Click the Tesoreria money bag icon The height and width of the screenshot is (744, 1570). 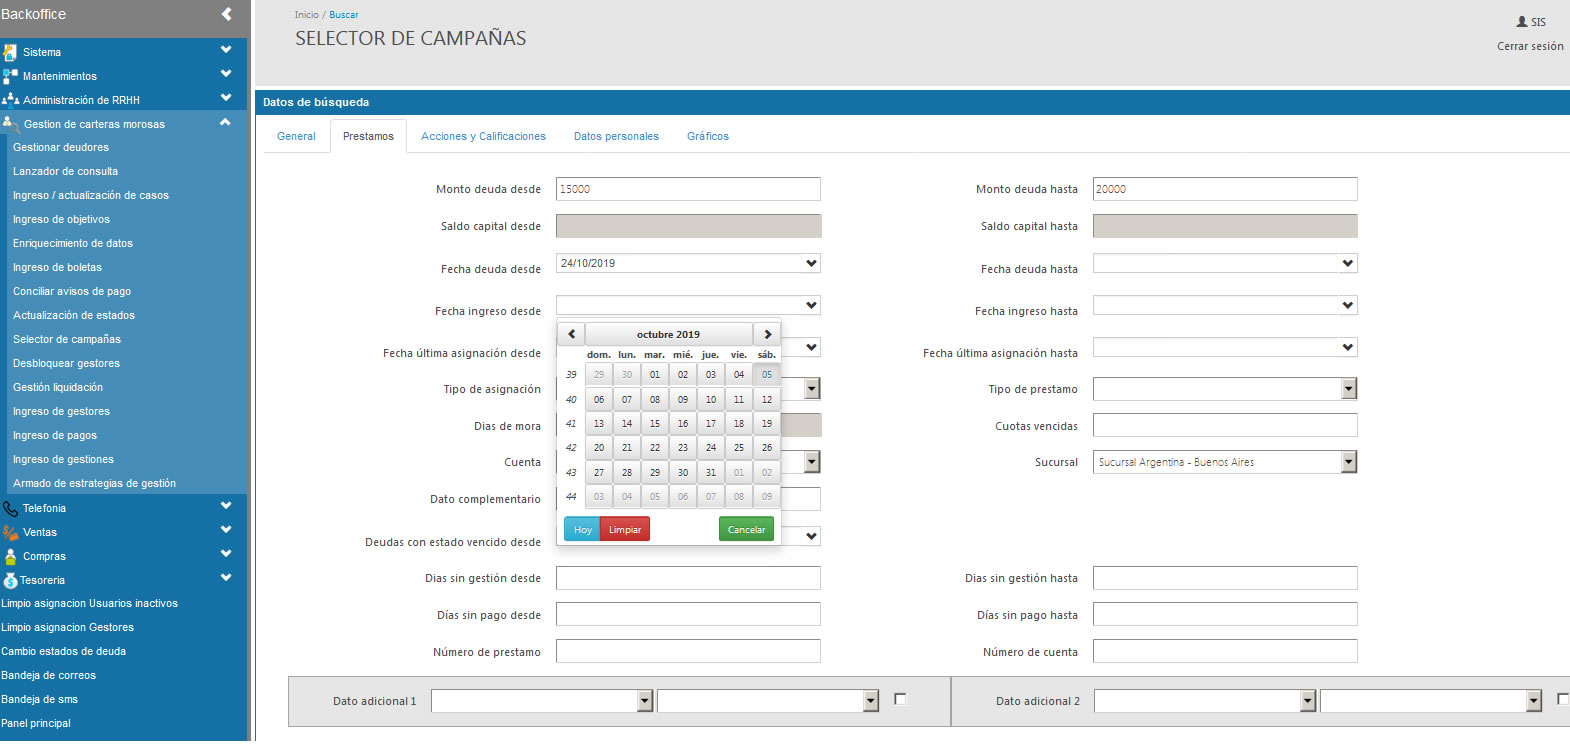coord(10,580)
